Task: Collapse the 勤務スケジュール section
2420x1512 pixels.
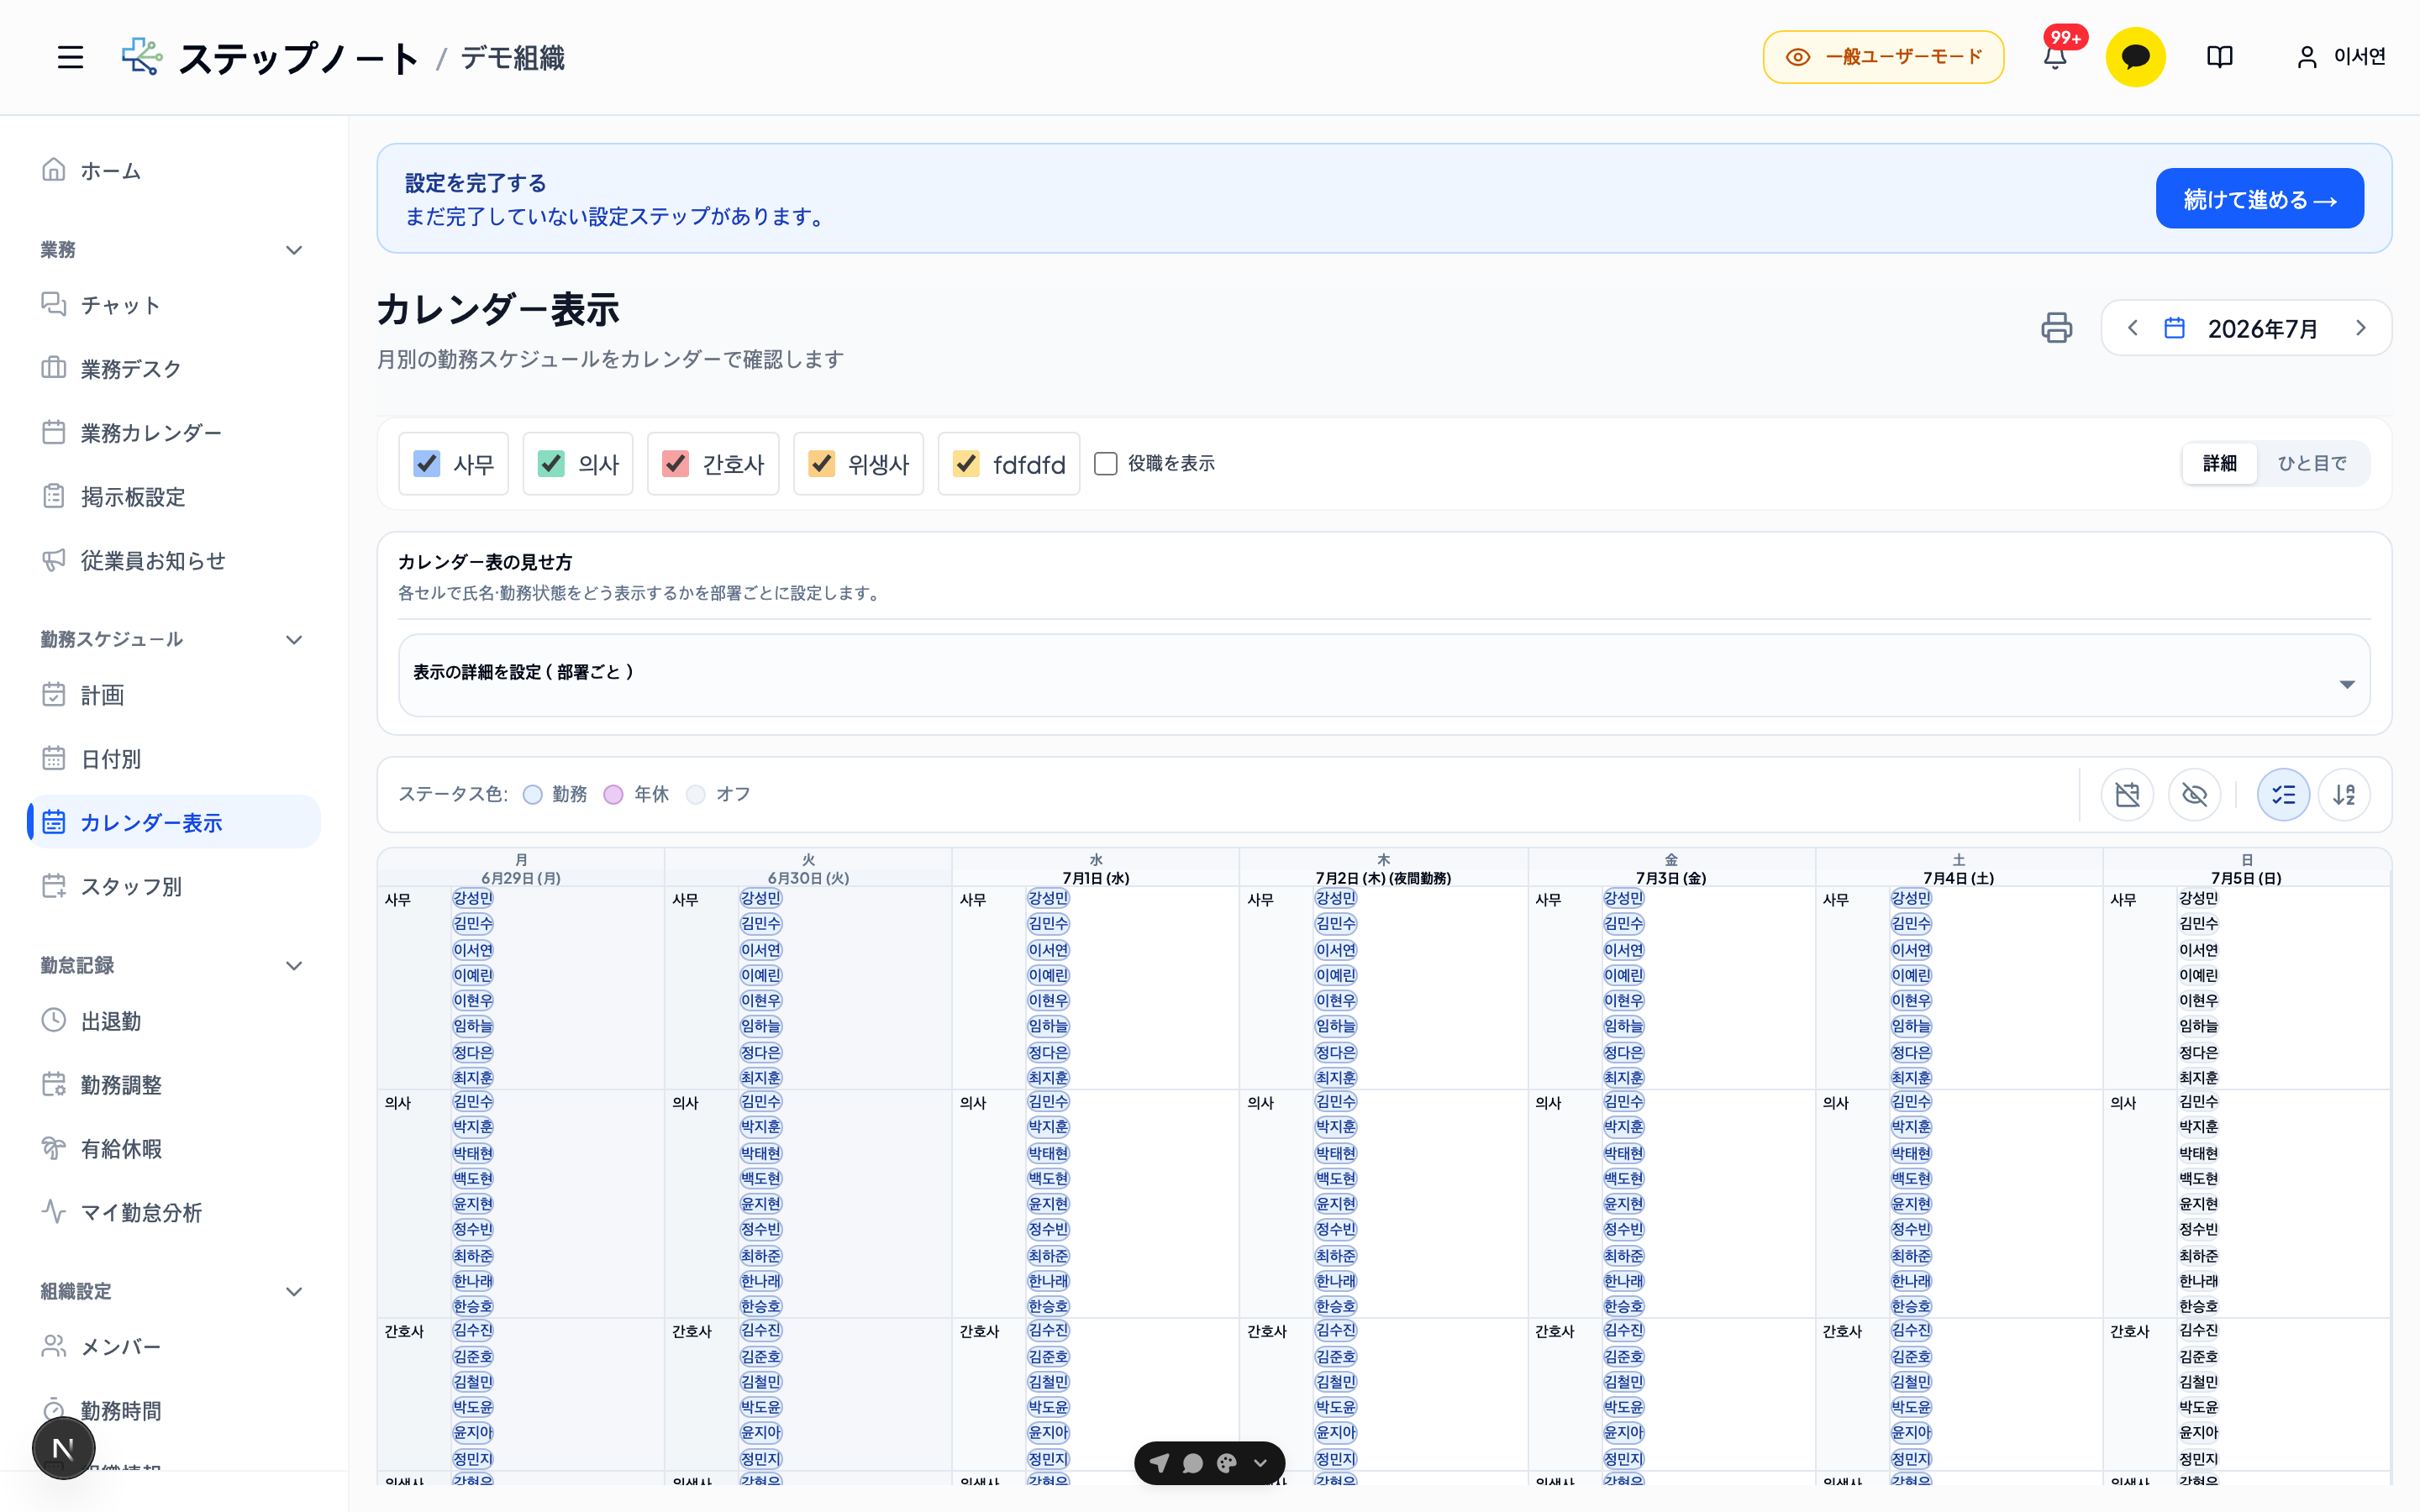Action: coord(294,640)
